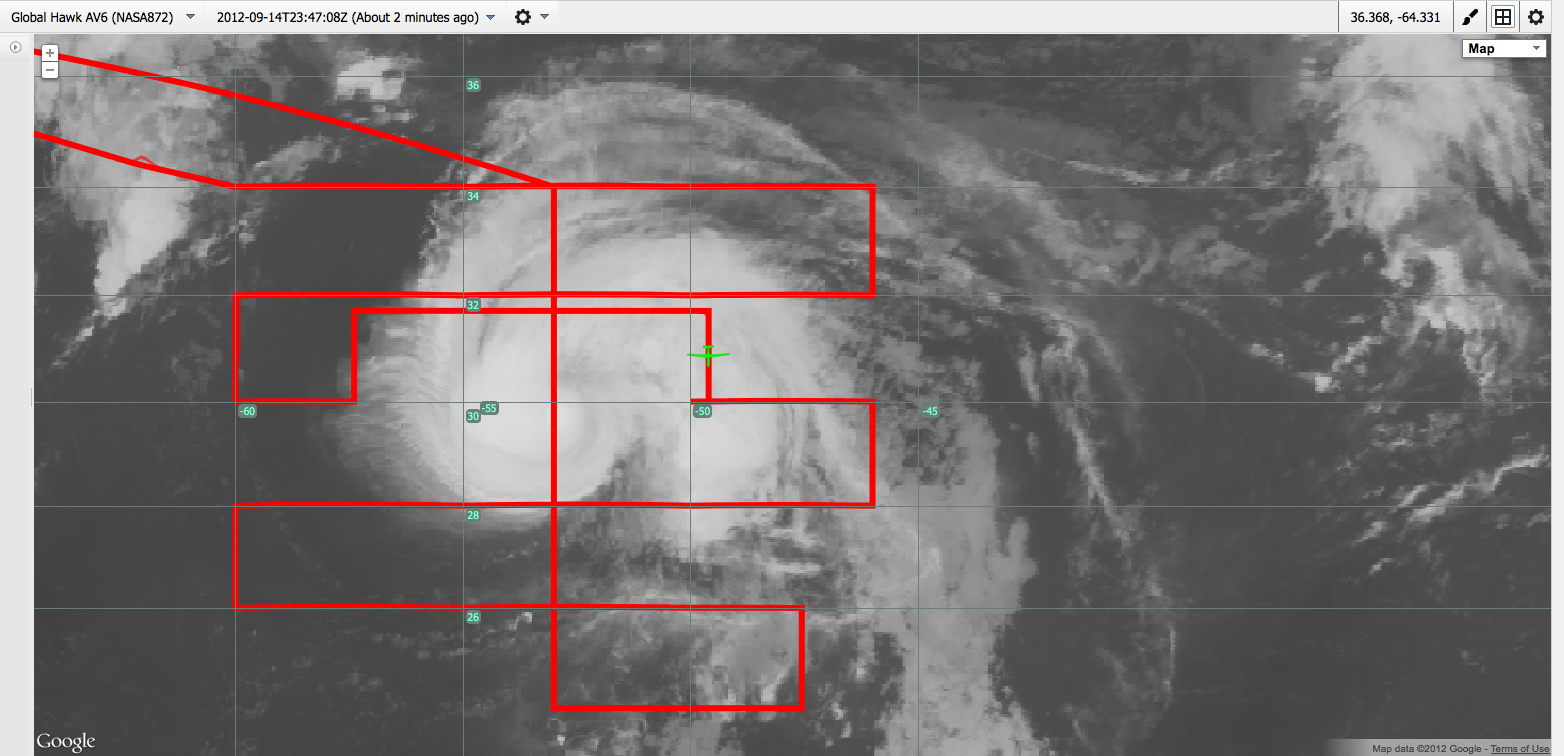Image resolution: width=1564 pixels, height=756 pixels.
Task: Open settings via the top-right gear icon
Action: pos(1537,17)
